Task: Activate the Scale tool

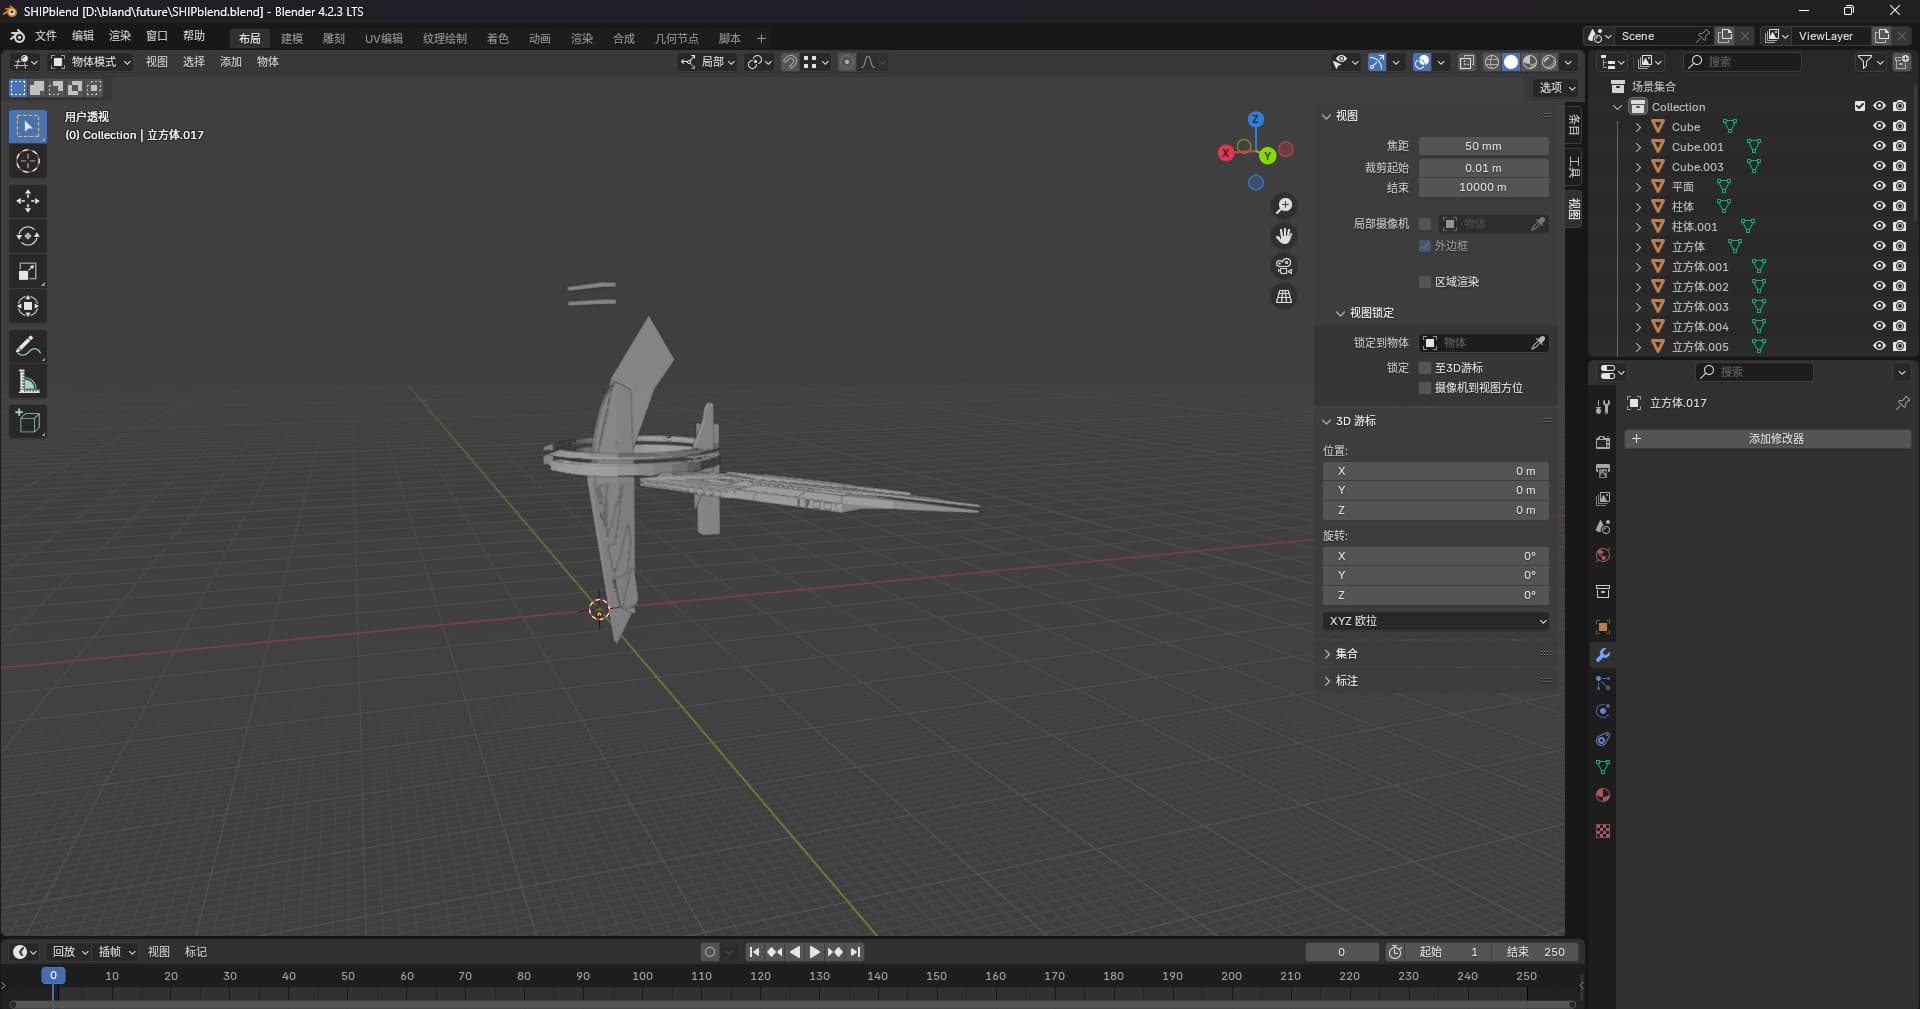Action: tap(28, 271)
